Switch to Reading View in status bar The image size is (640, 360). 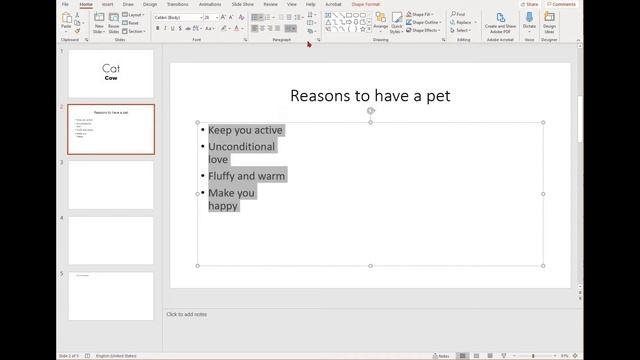click(x=490, y=356)
